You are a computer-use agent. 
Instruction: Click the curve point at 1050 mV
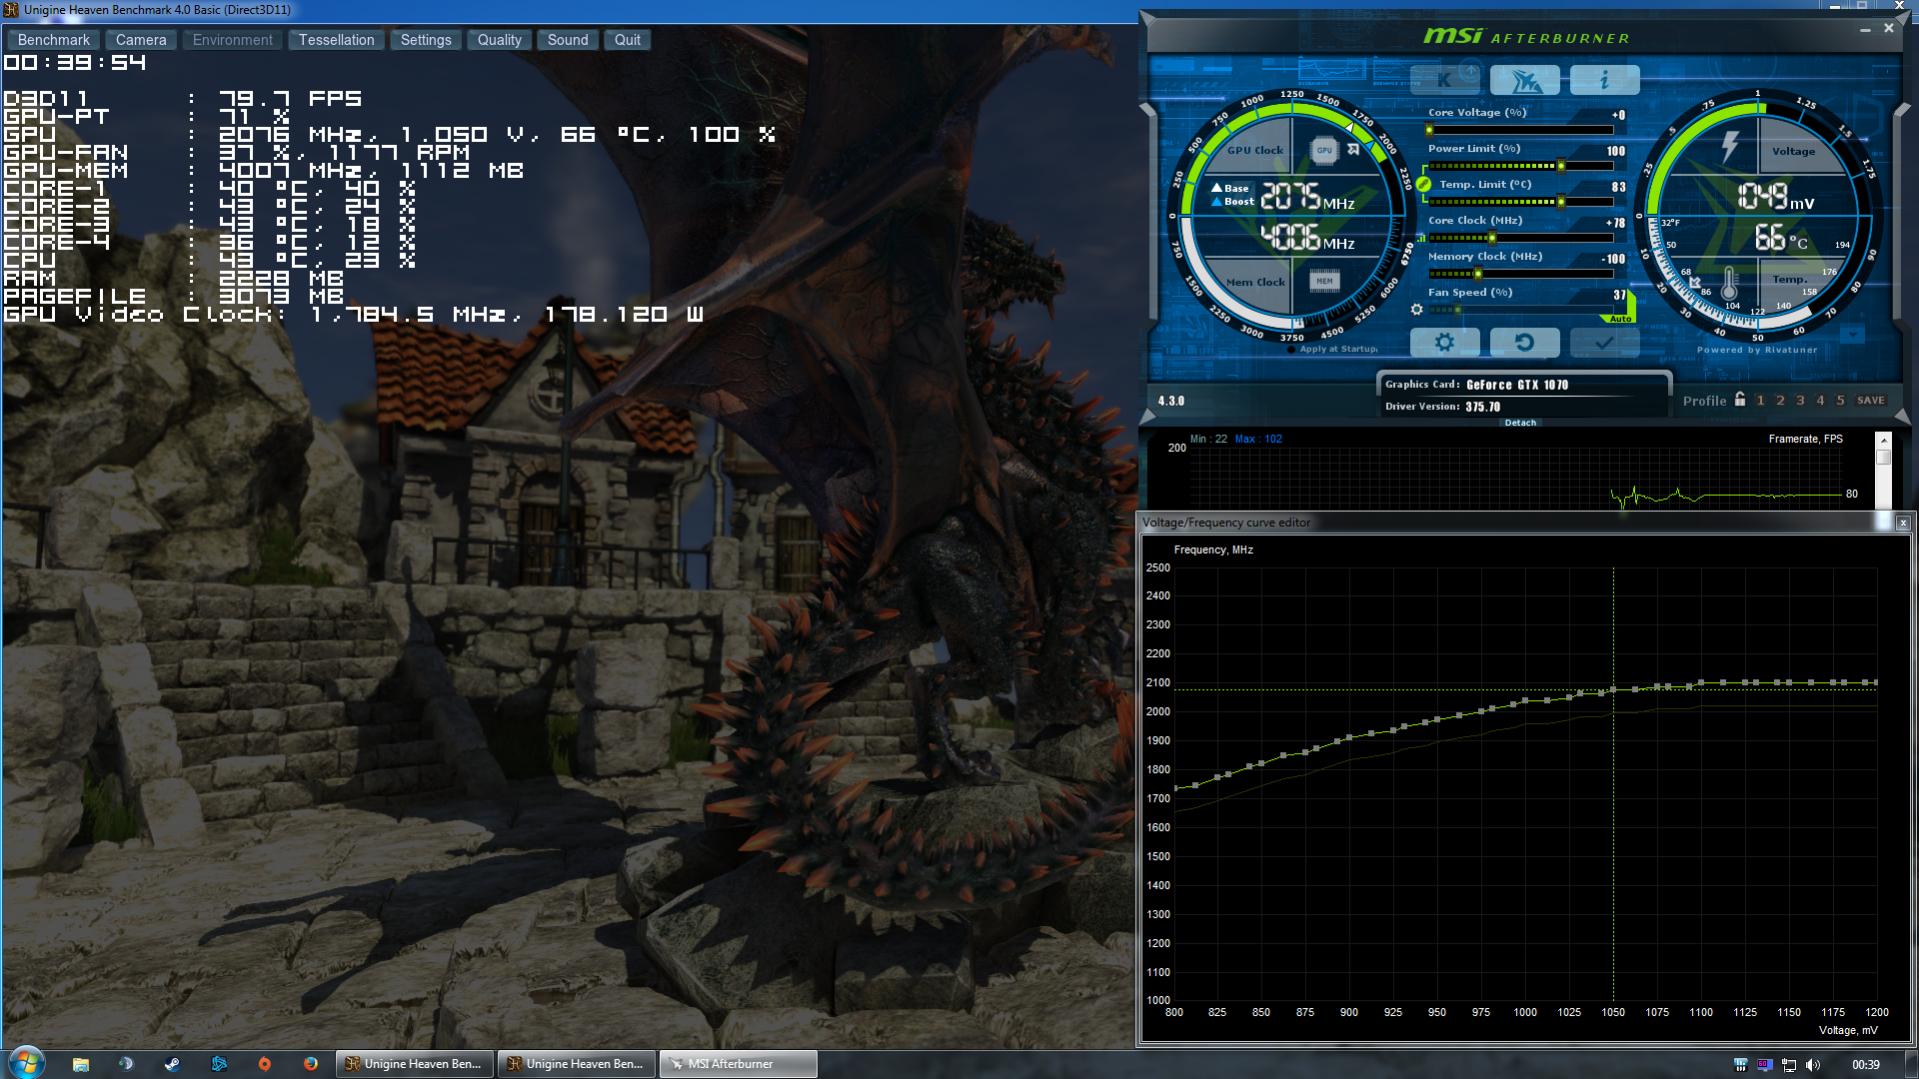[x=1613, y=690]
